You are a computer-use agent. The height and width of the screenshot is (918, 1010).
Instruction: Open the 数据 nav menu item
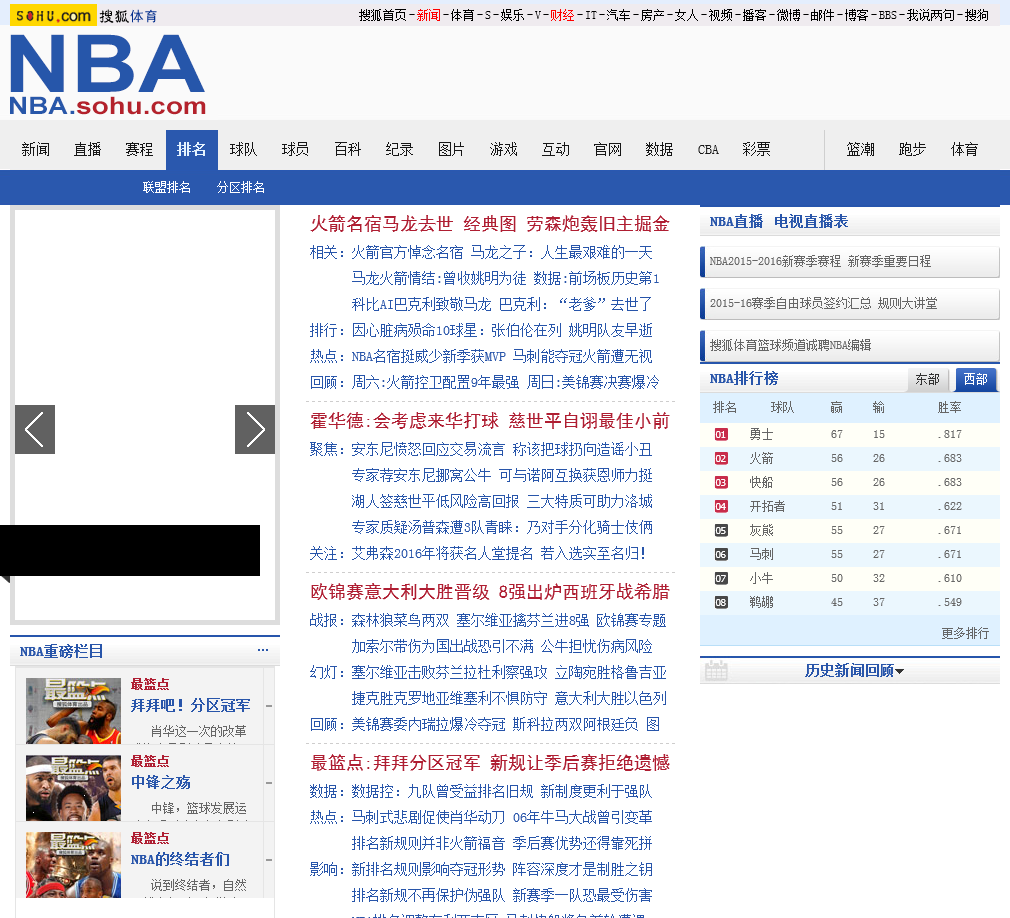[659, 149]
